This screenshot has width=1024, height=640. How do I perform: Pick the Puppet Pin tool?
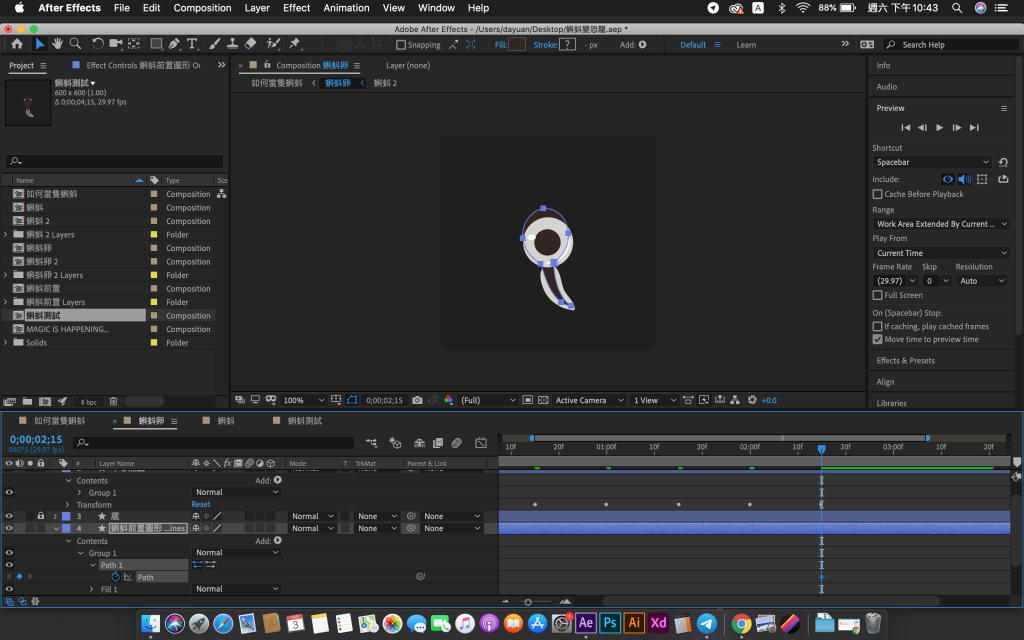pyautogui.click(x=295, y=44)
